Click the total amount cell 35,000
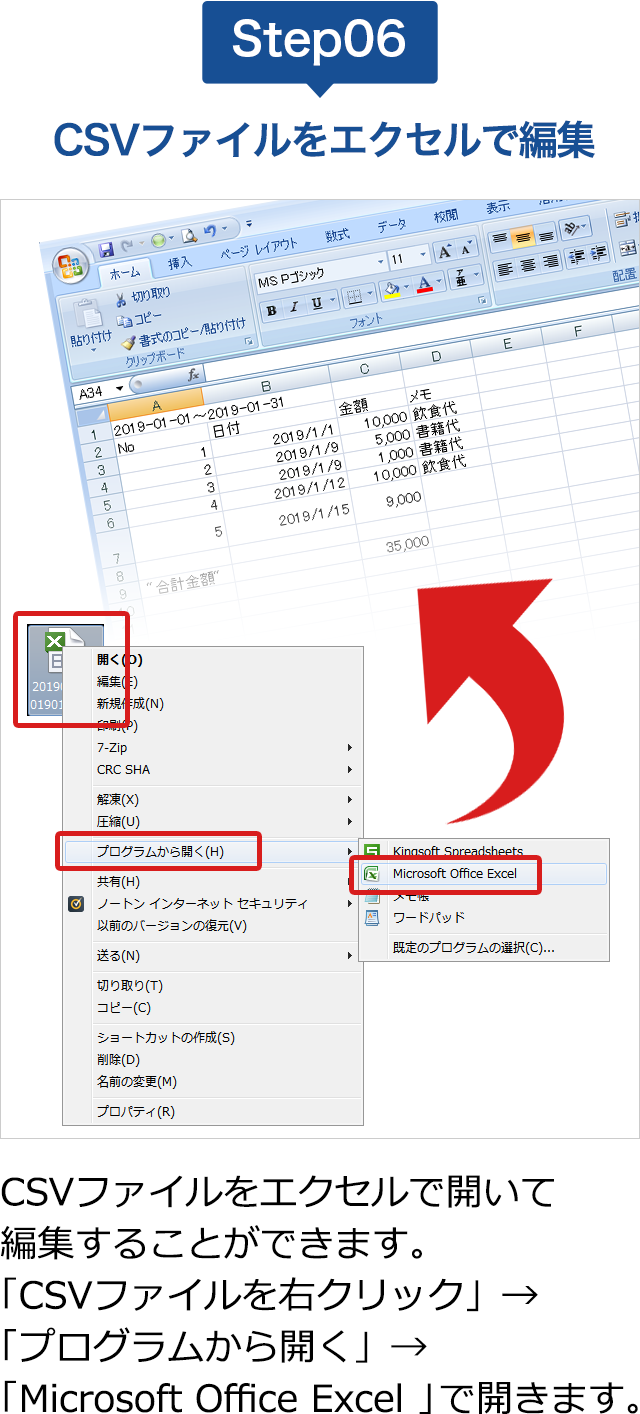640x1414 pixels. [408, 544]
